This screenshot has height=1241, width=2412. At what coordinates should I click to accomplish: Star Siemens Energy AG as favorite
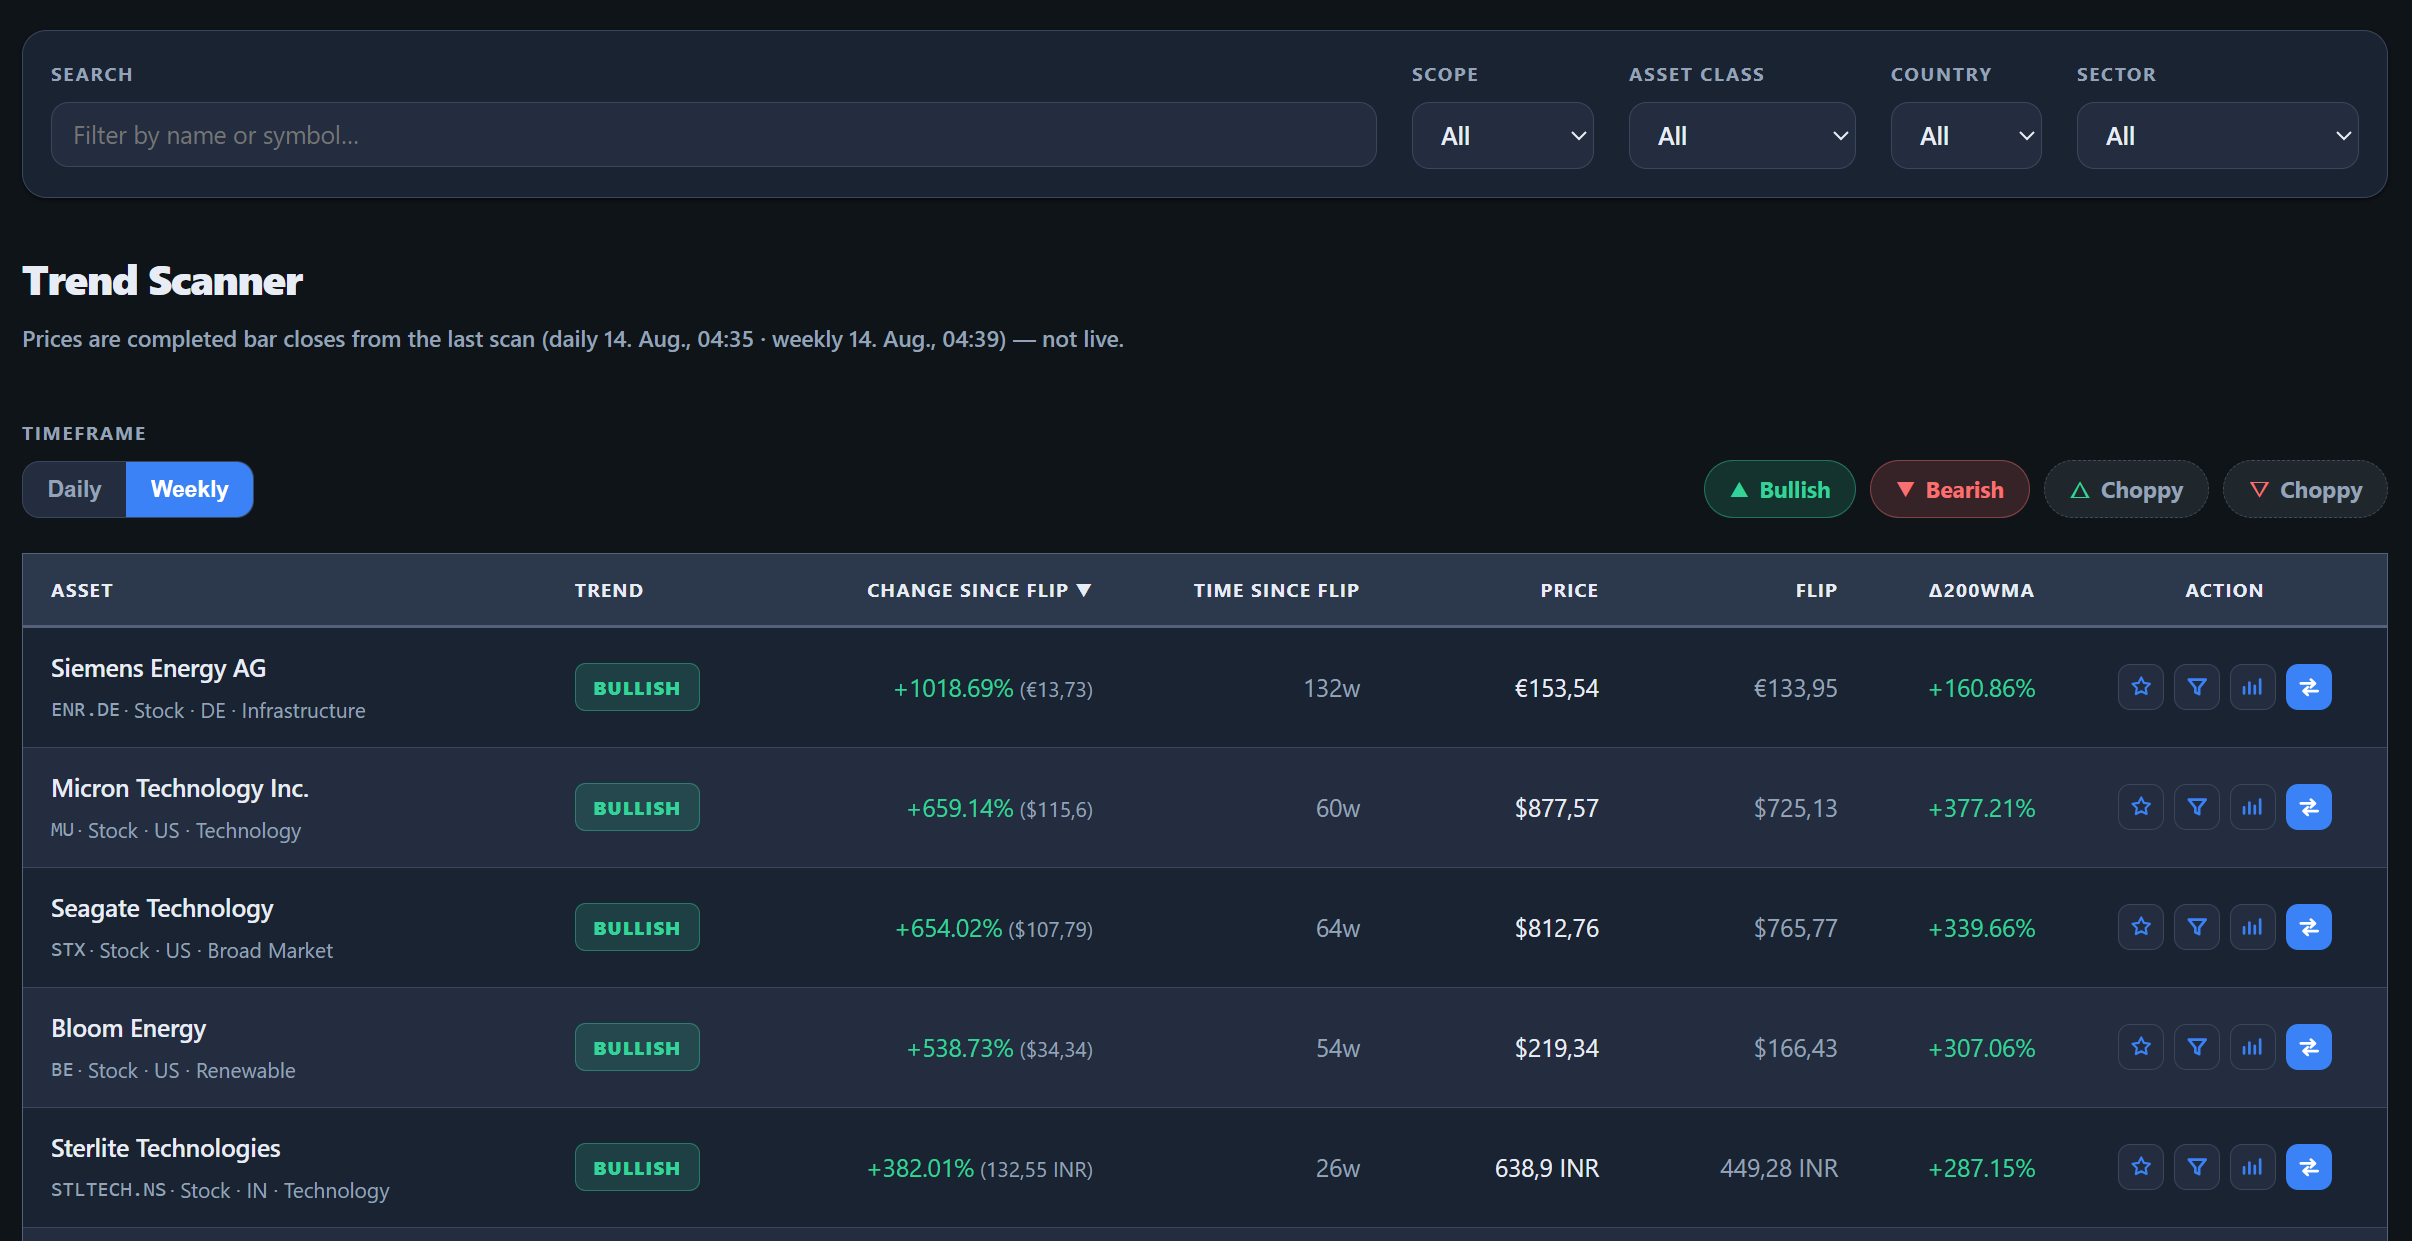point(2140,687)
